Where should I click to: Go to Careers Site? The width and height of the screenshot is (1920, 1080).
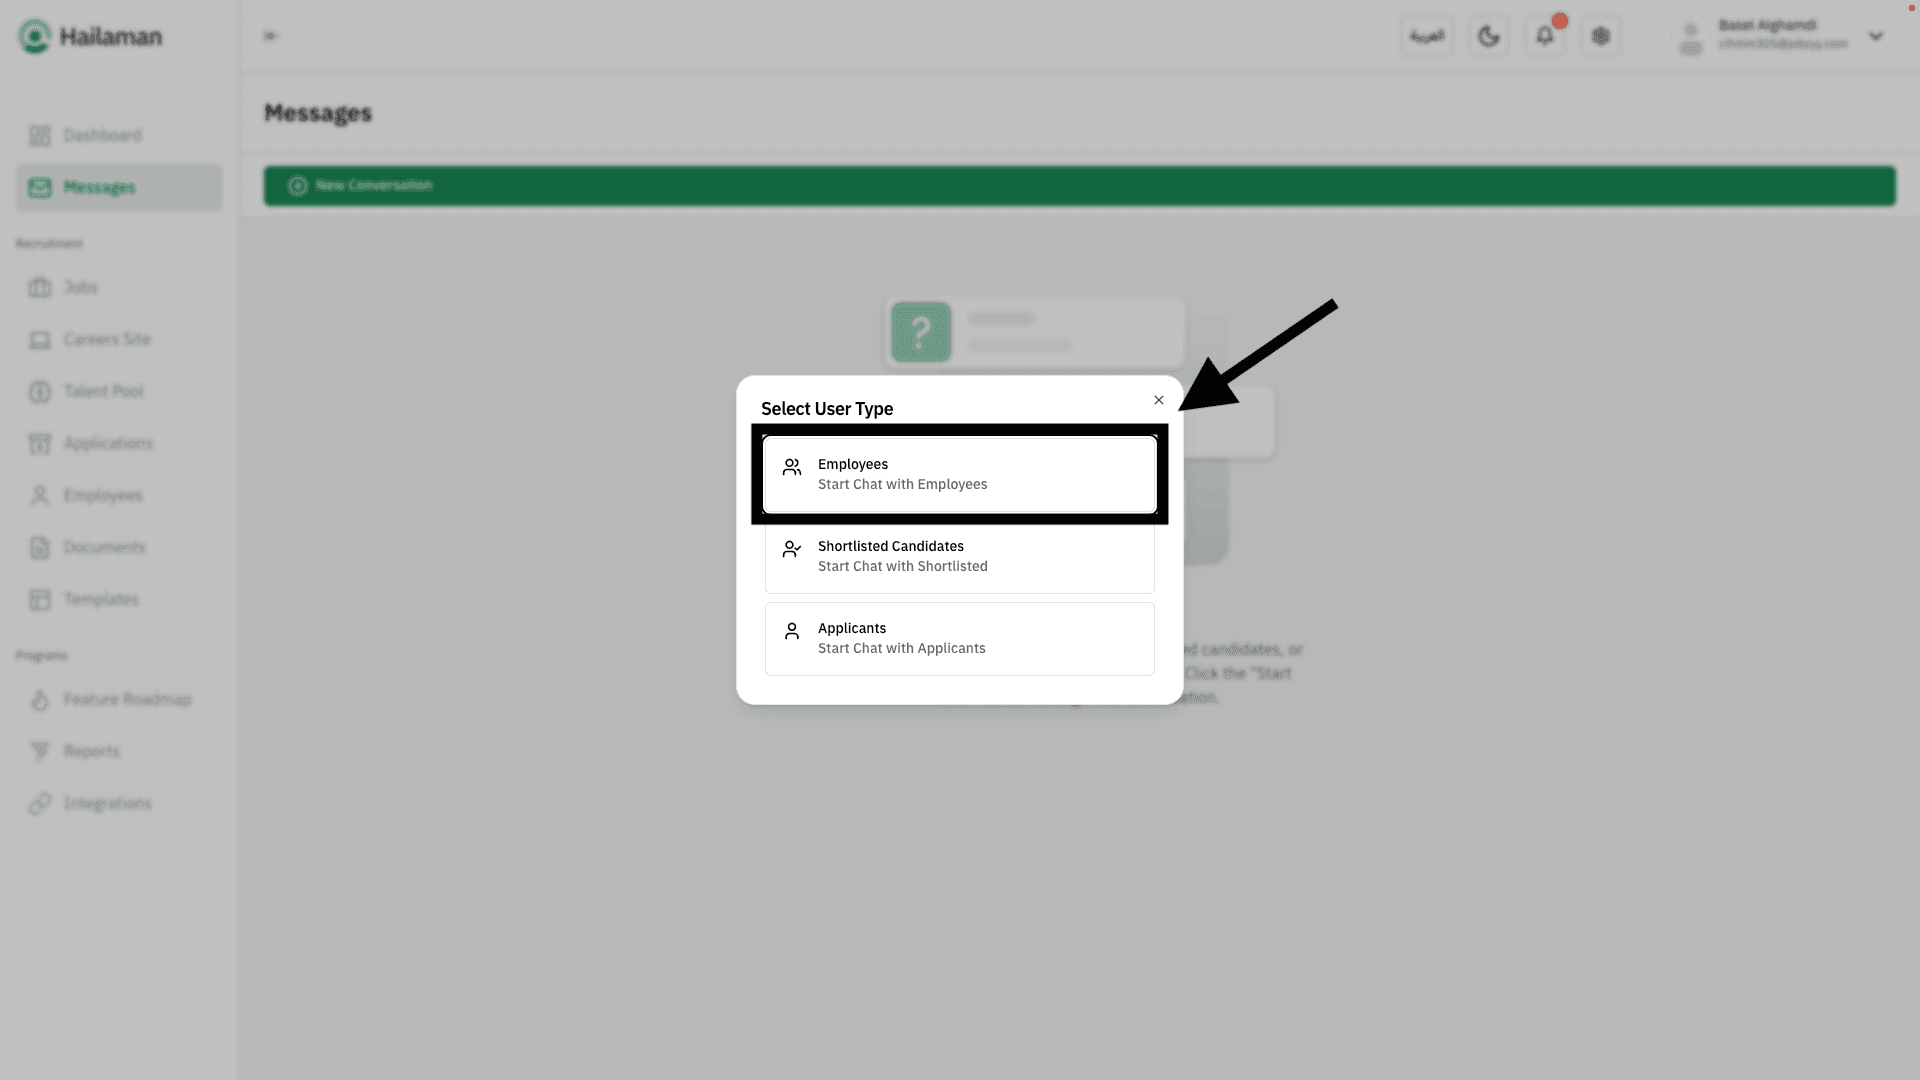pyautogui.click(x=106, y=340)
